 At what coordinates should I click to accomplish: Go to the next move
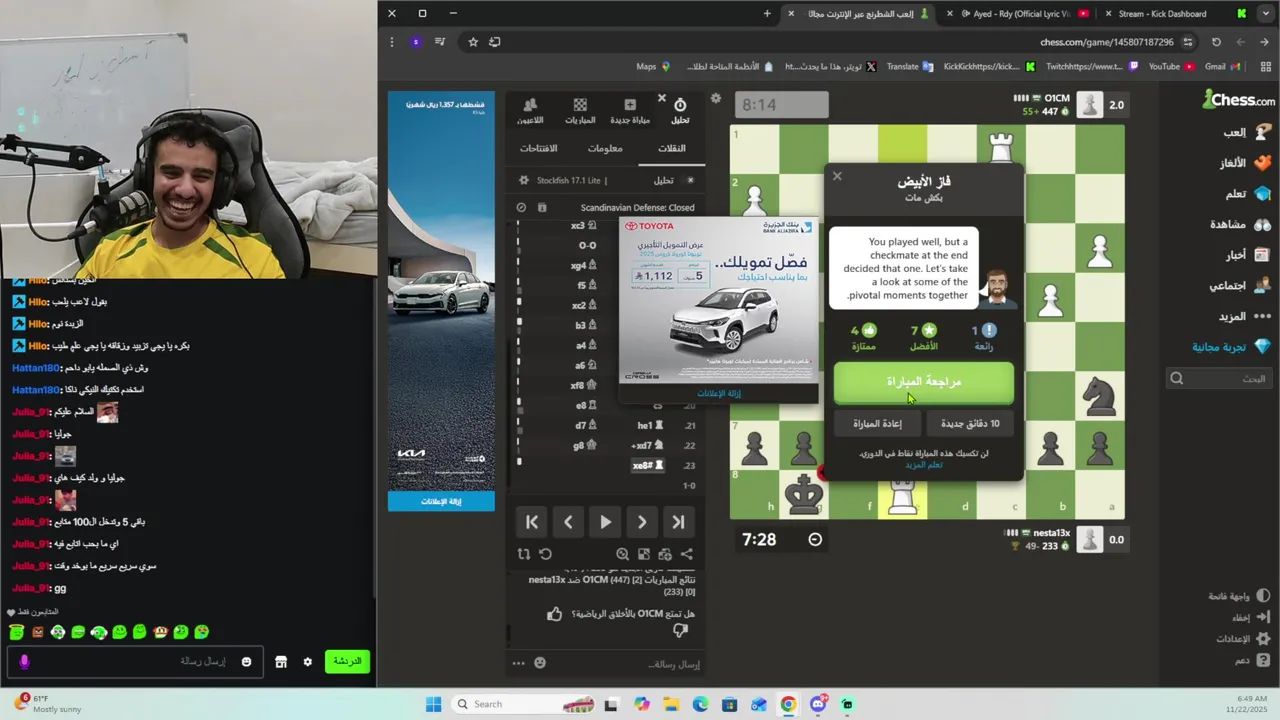(x=642, y=522)
